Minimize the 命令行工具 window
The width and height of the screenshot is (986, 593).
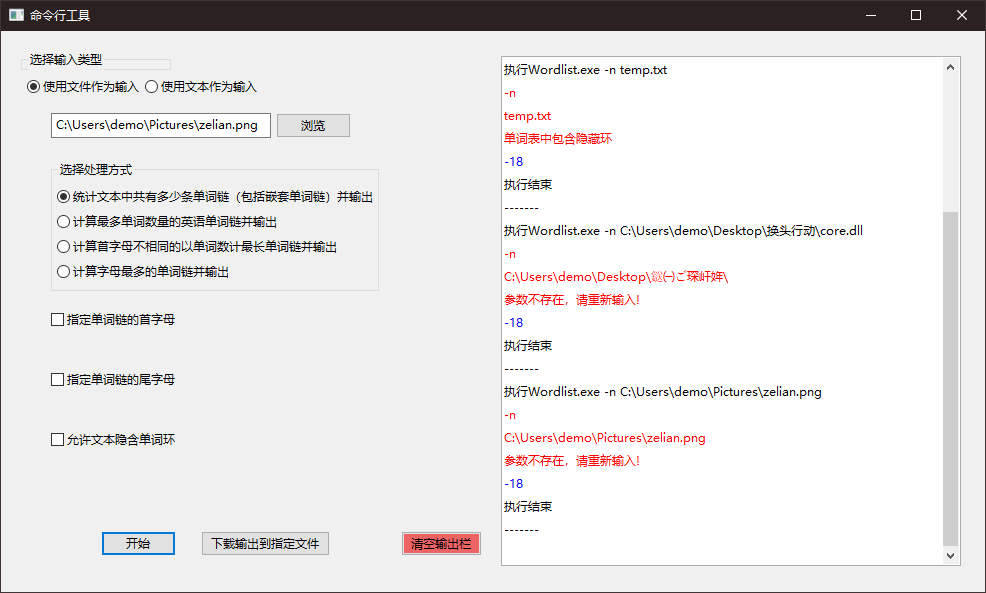[x=870, y=15]
